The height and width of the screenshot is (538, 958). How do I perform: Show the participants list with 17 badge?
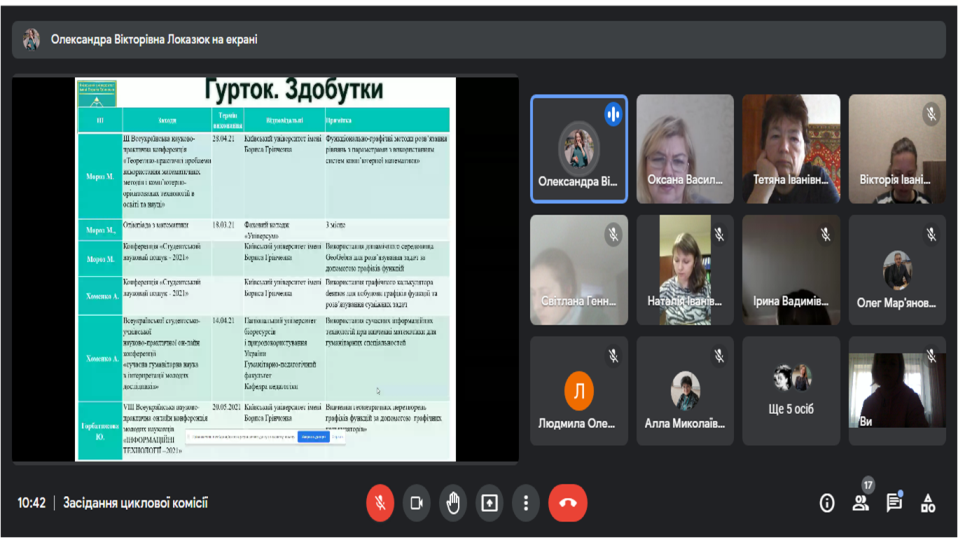click(861, 503)
